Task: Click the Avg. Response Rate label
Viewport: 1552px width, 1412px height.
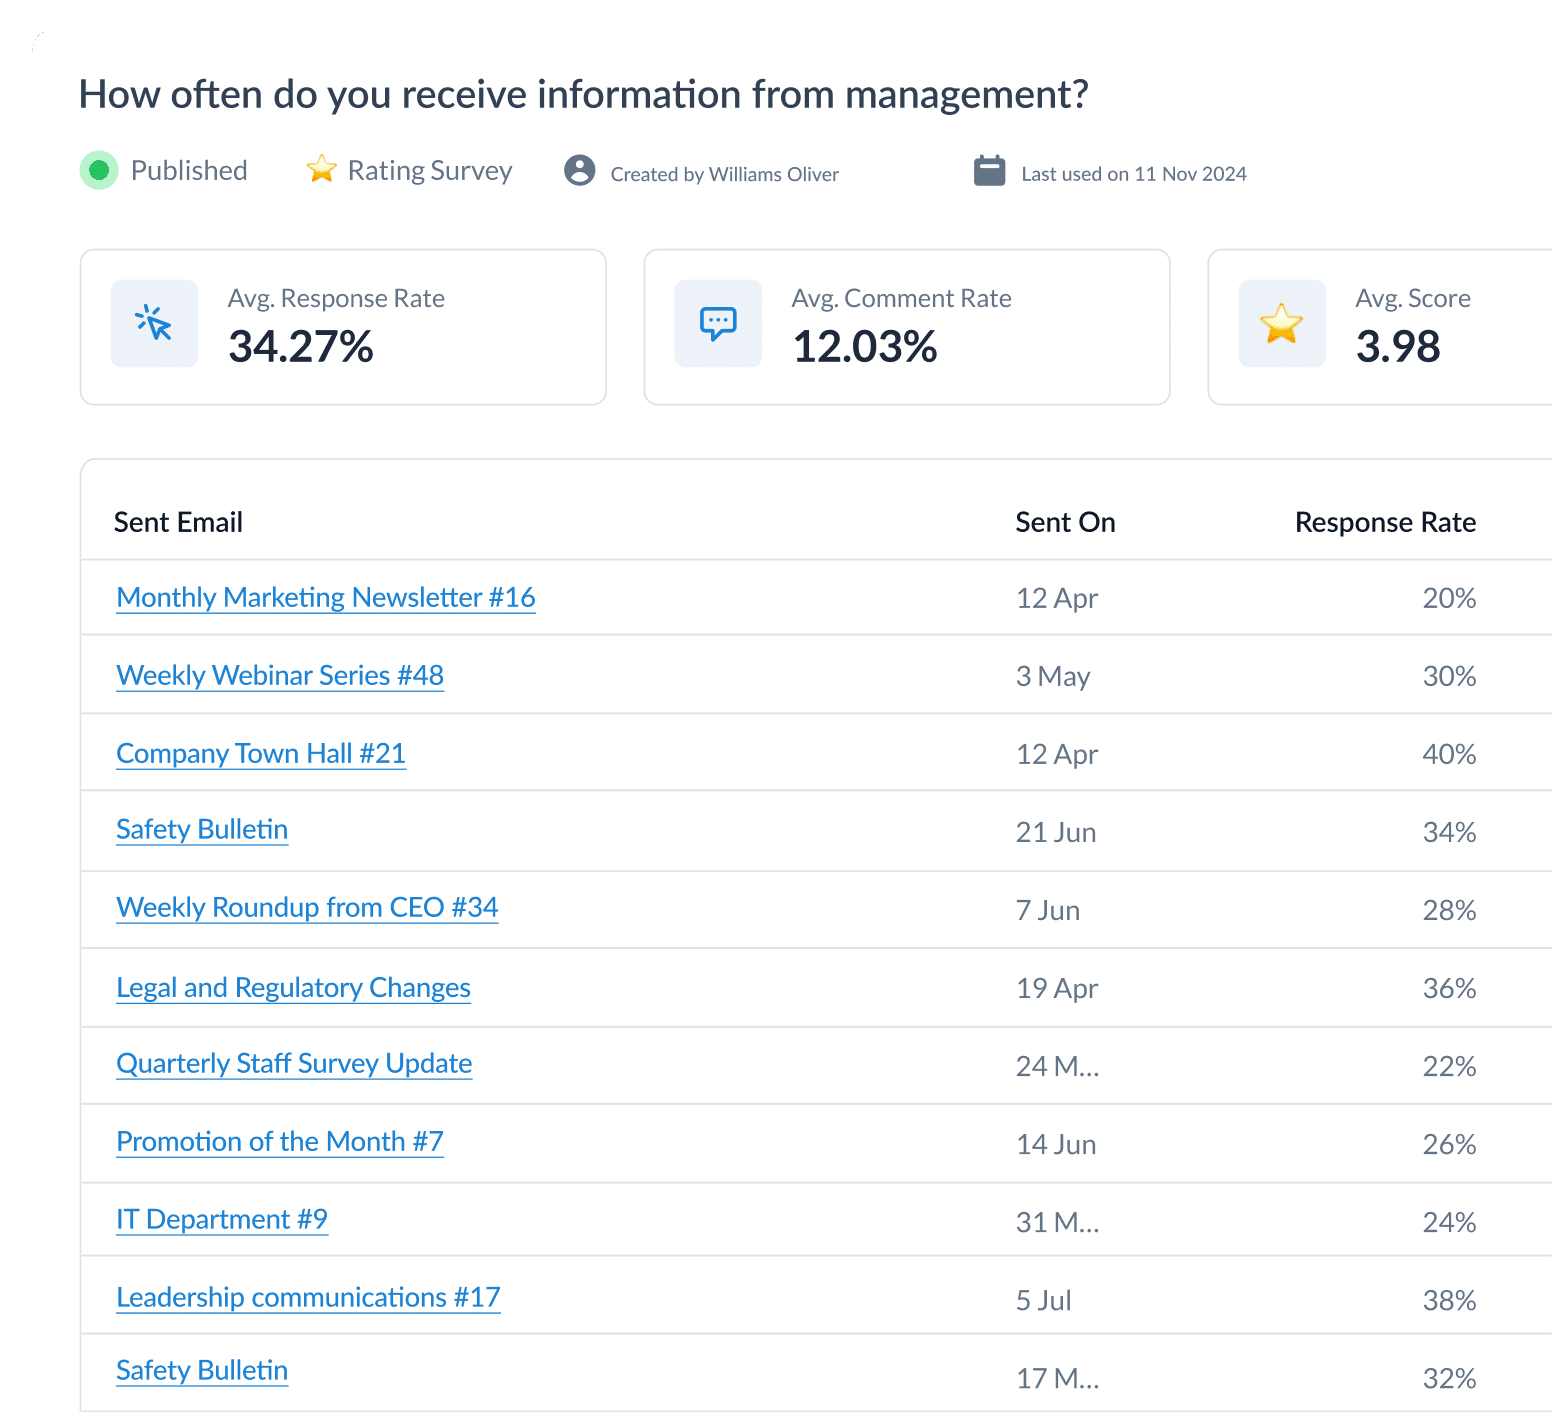Action: (x=336, y=299)
